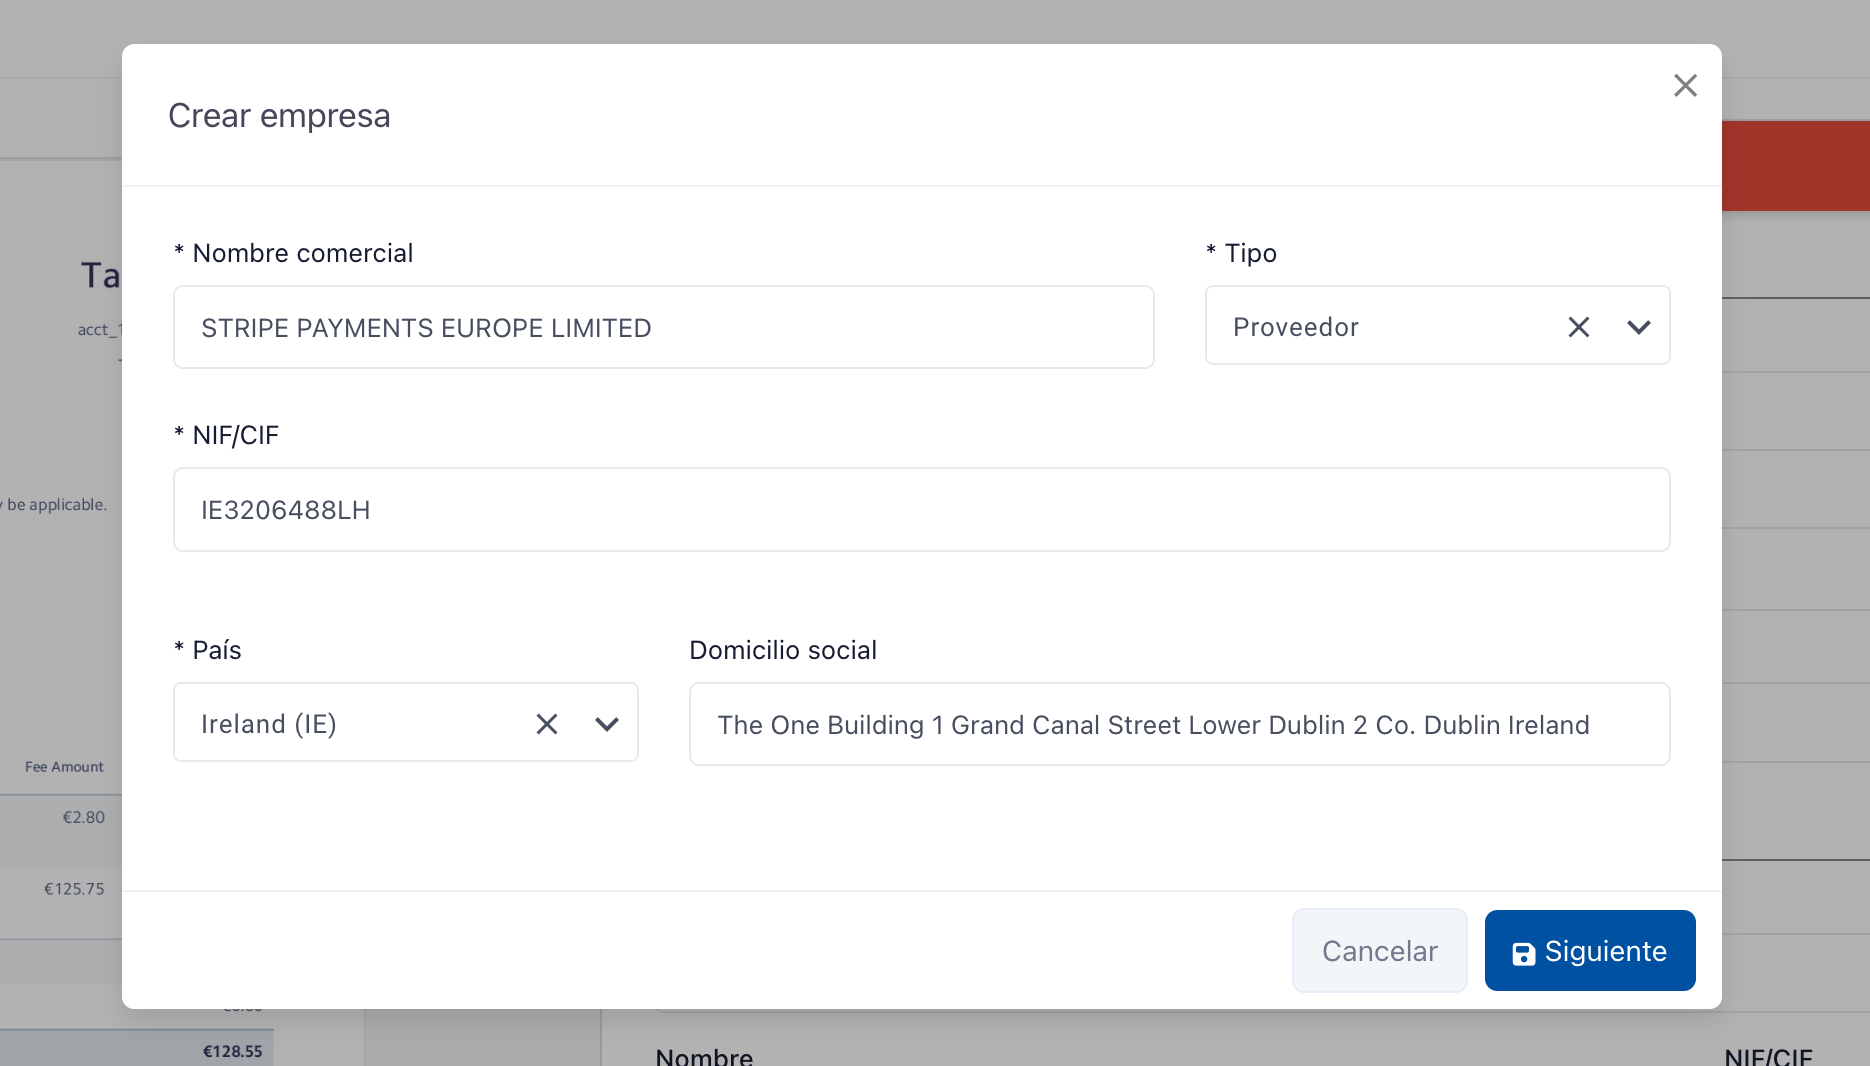Image resolution: width=1870 pixels, height=1066 pixels.
Task: Expand the Tipo dropdown chevron
Action: click(1638, 327)
